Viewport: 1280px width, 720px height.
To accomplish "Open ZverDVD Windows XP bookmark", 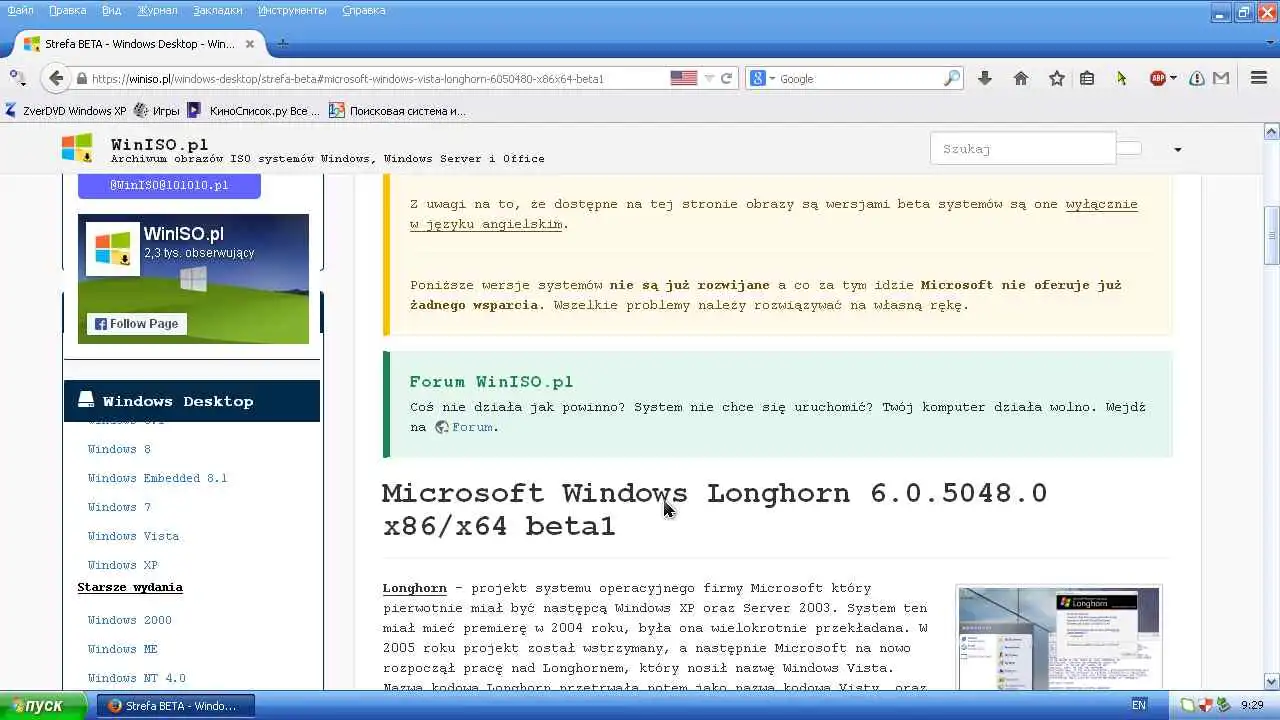I will pos(65,111).
